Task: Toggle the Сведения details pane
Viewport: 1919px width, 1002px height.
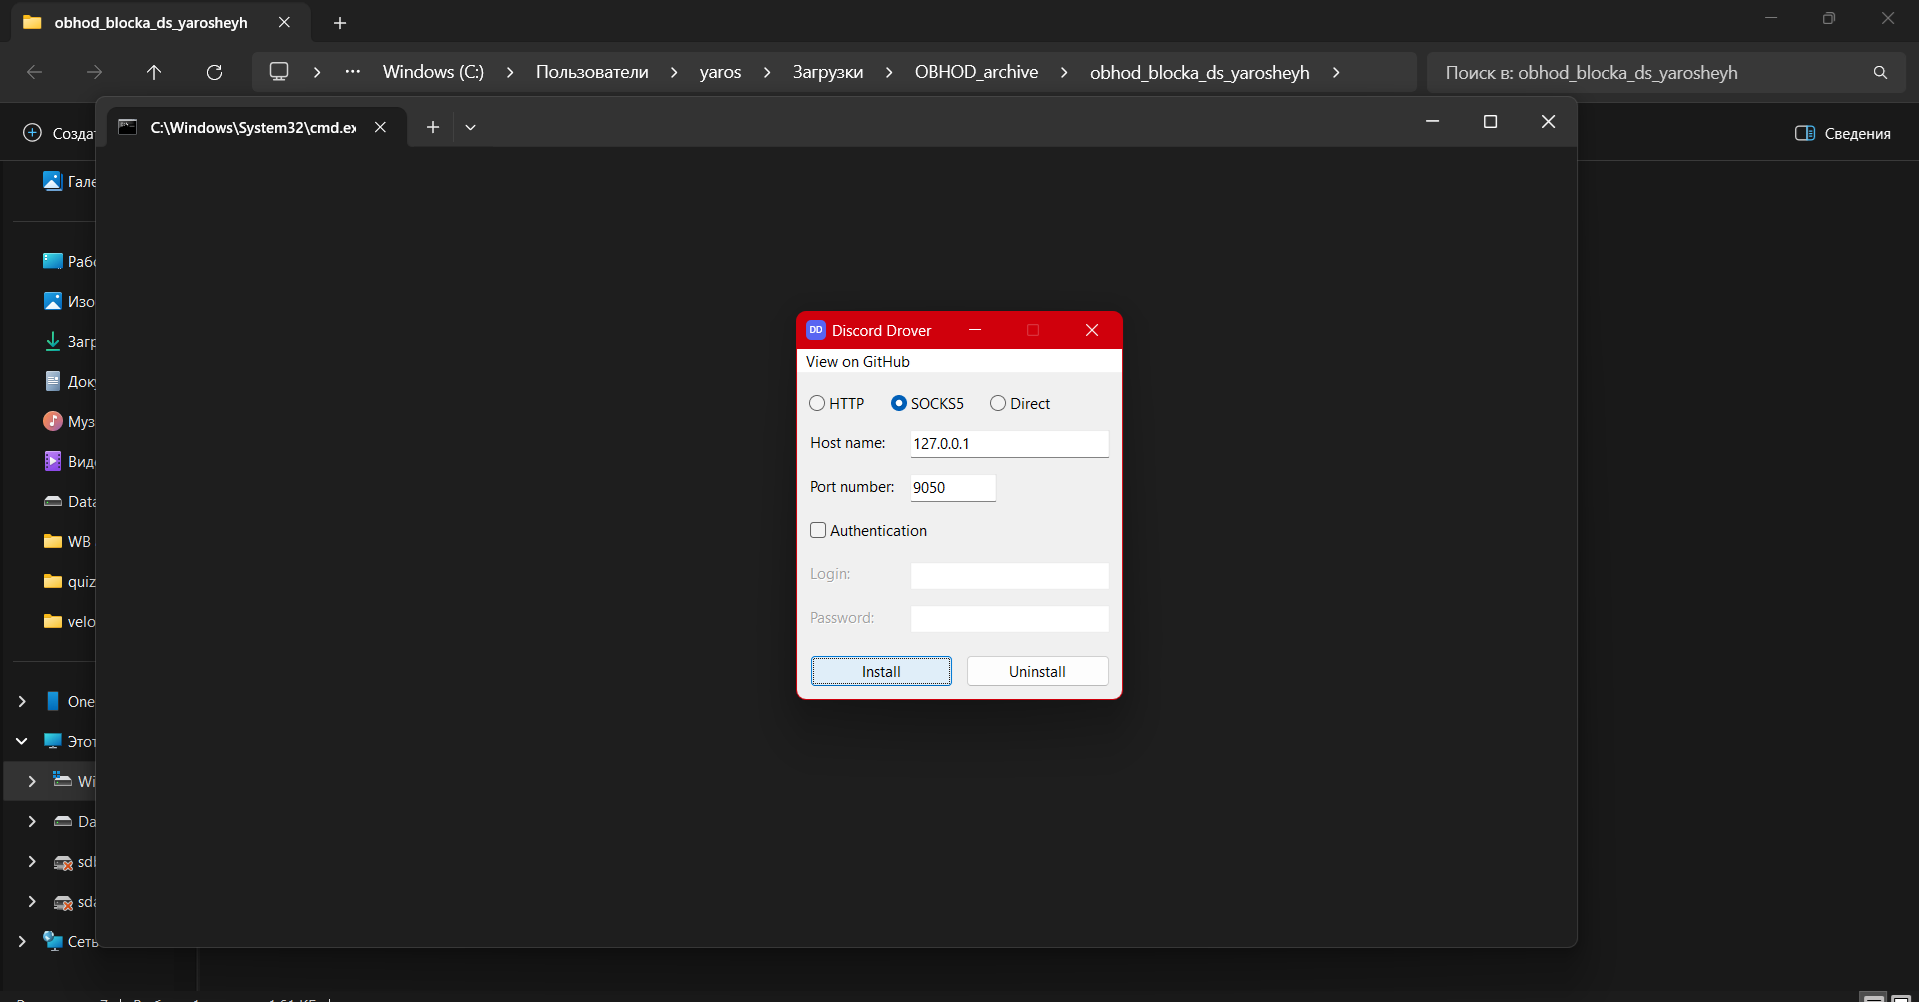Action: (x=1843, y=133)
